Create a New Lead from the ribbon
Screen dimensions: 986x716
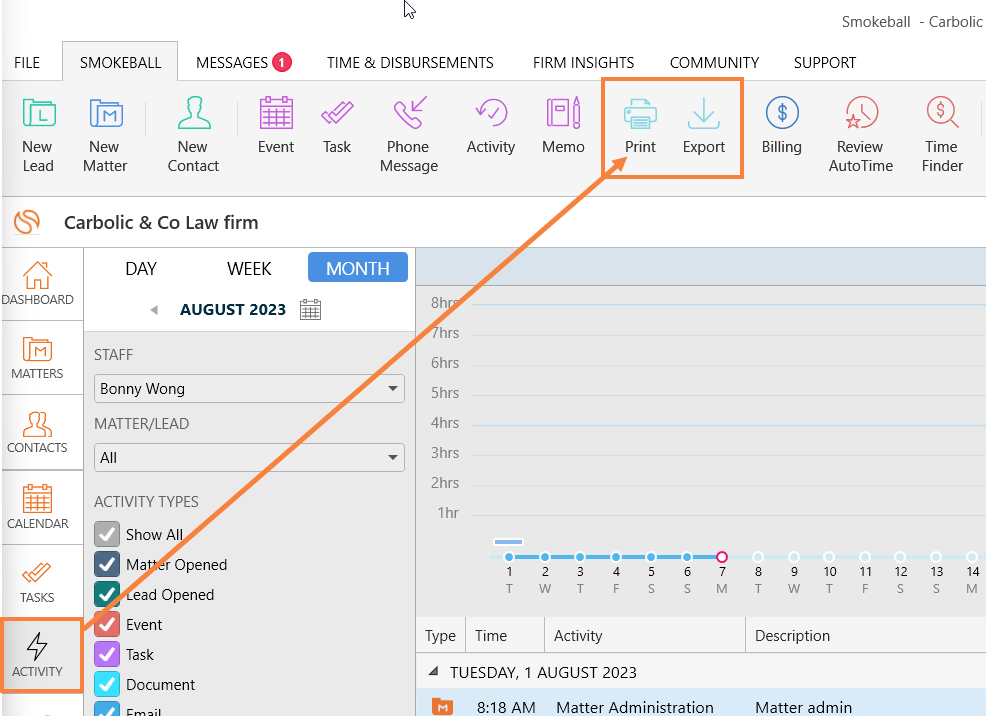(38, 135)
